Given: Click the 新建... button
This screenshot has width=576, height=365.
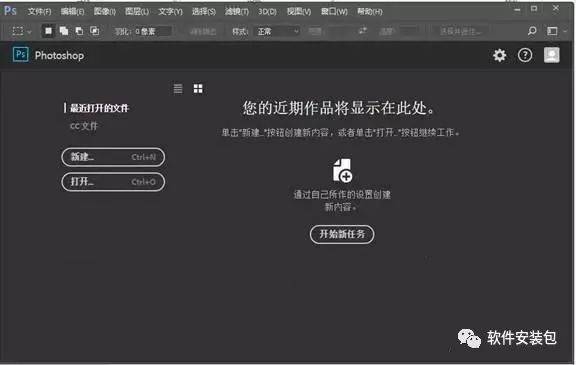Looking at the screenshot, I should tap(113, 157).
